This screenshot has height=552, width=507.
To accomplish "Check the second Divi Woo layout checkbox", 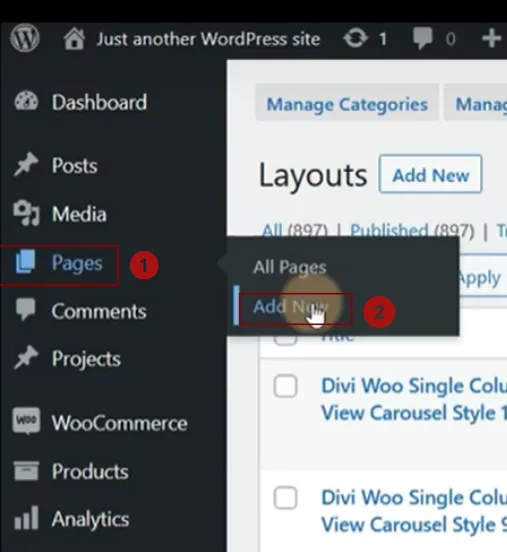I will coord(286,498).
